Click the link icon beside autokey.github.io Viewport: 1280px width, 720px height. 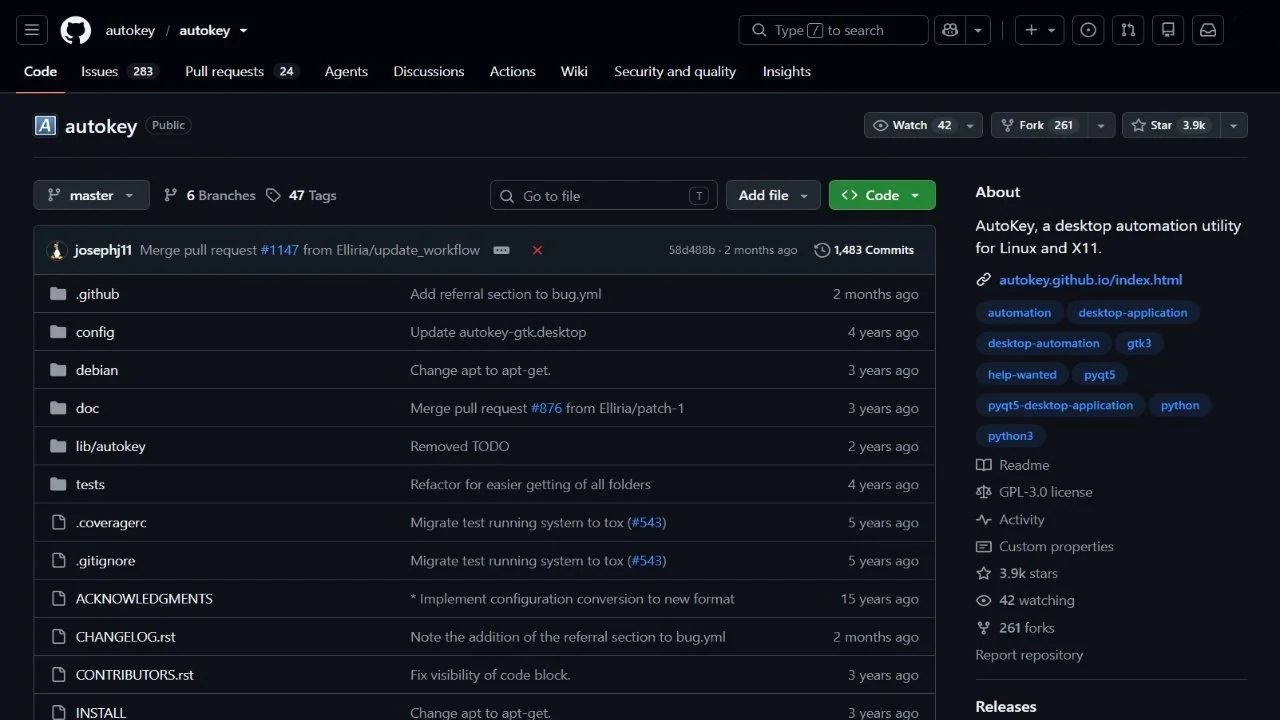coord(984,280)
